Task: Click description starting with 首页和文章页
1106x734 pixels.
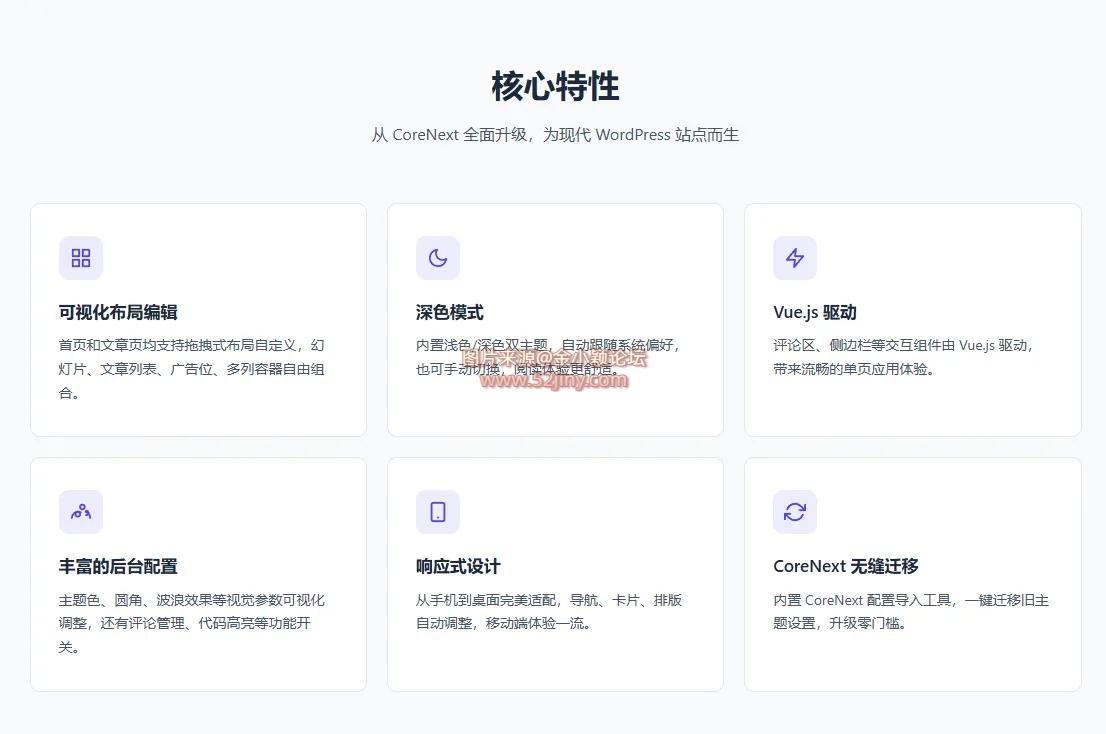Action: 192,368
